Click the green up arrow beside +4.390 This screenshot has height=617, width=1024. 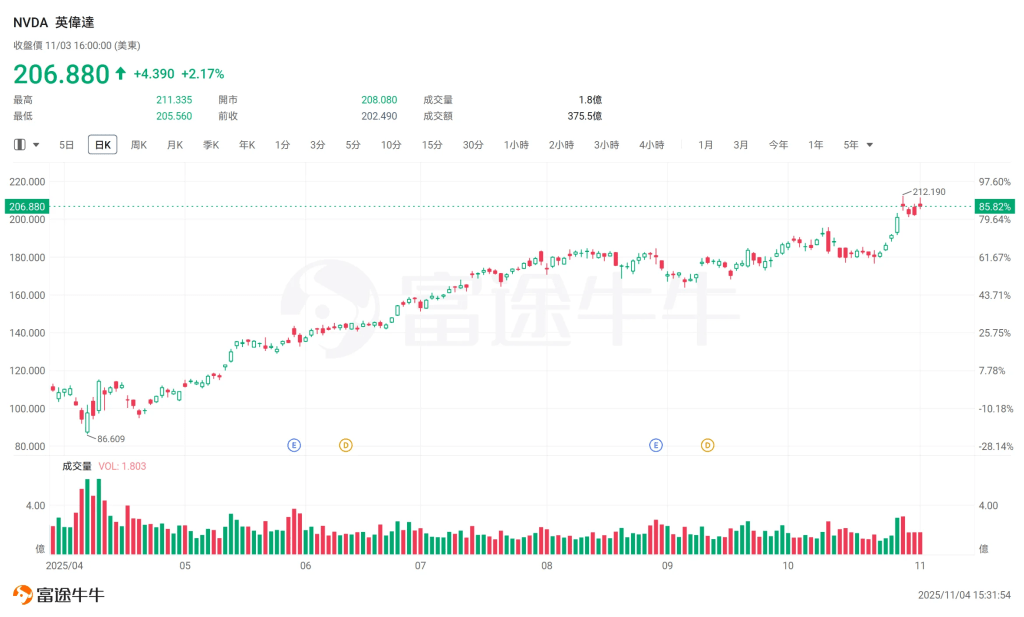pyautogui.click(x=118, y=73)
